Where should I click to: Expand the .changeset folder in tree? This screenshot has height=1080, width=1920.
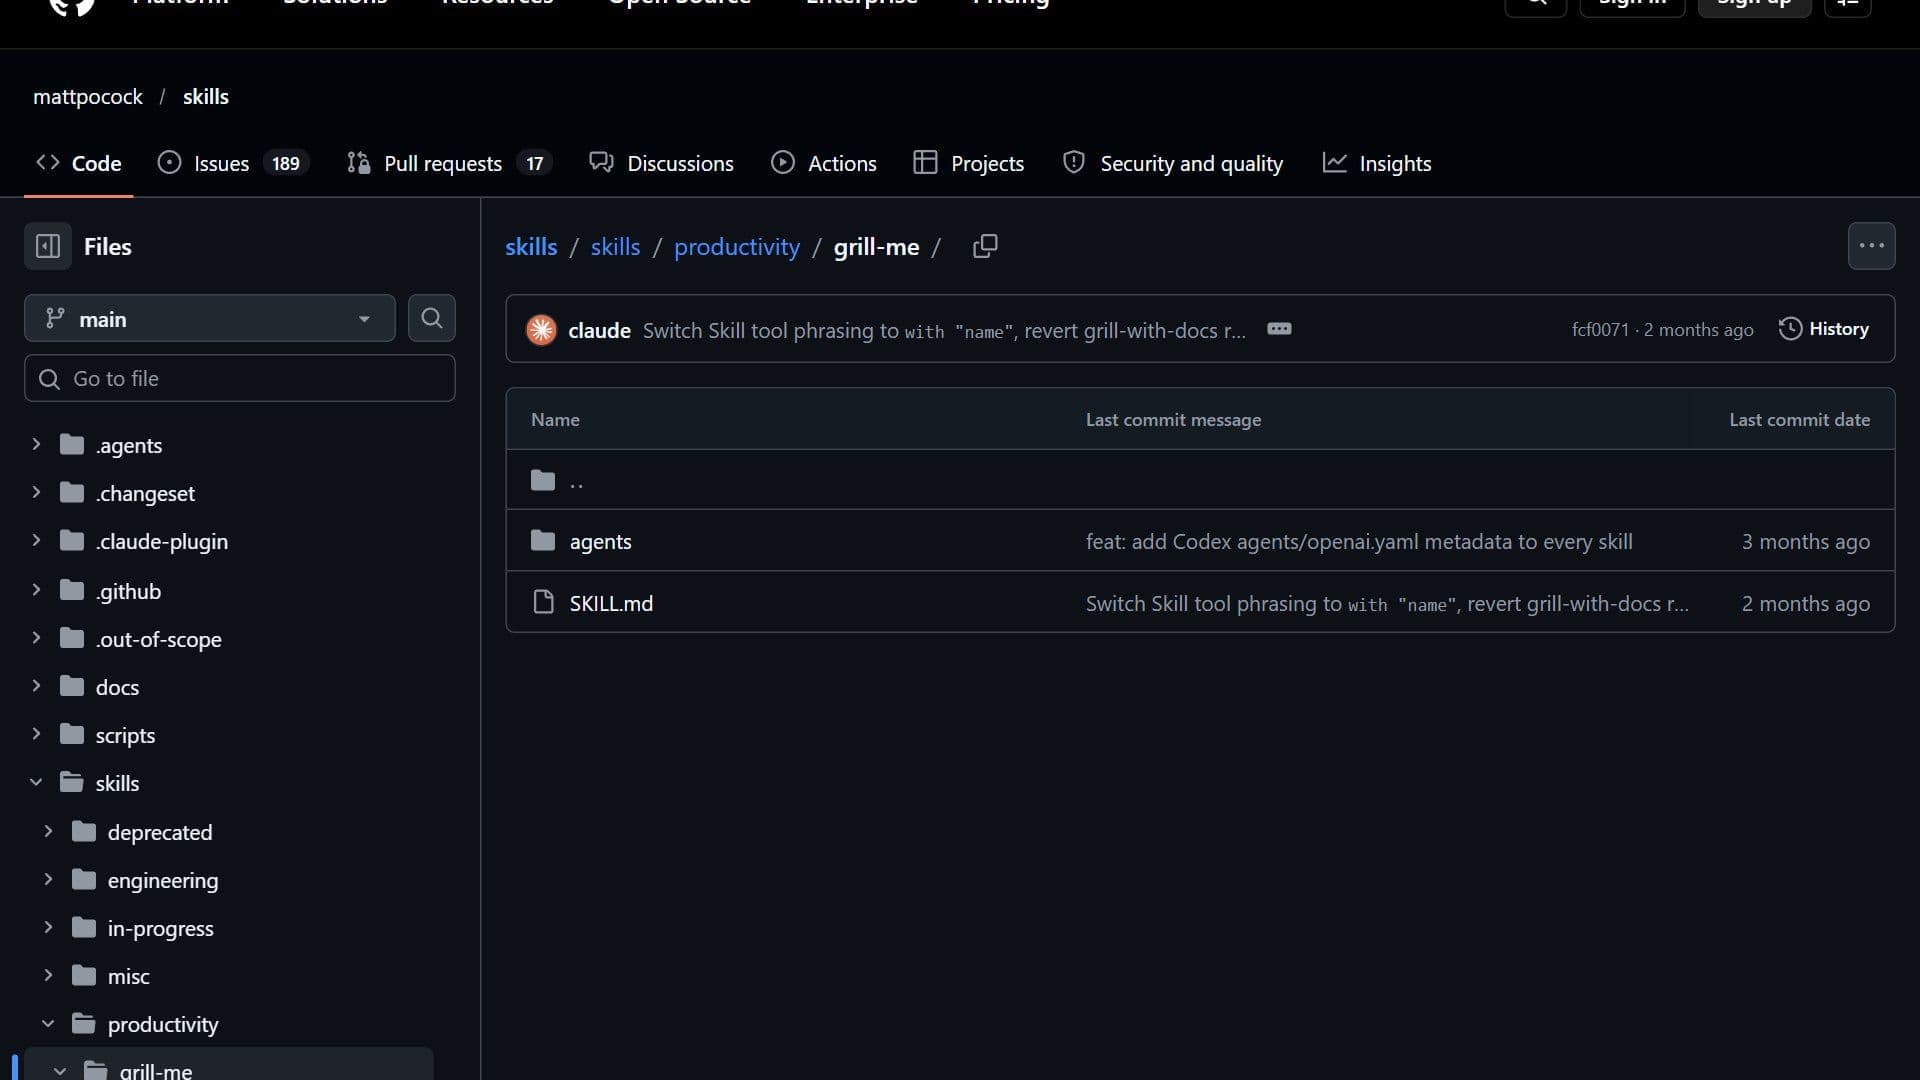click(x=36, y=492)
